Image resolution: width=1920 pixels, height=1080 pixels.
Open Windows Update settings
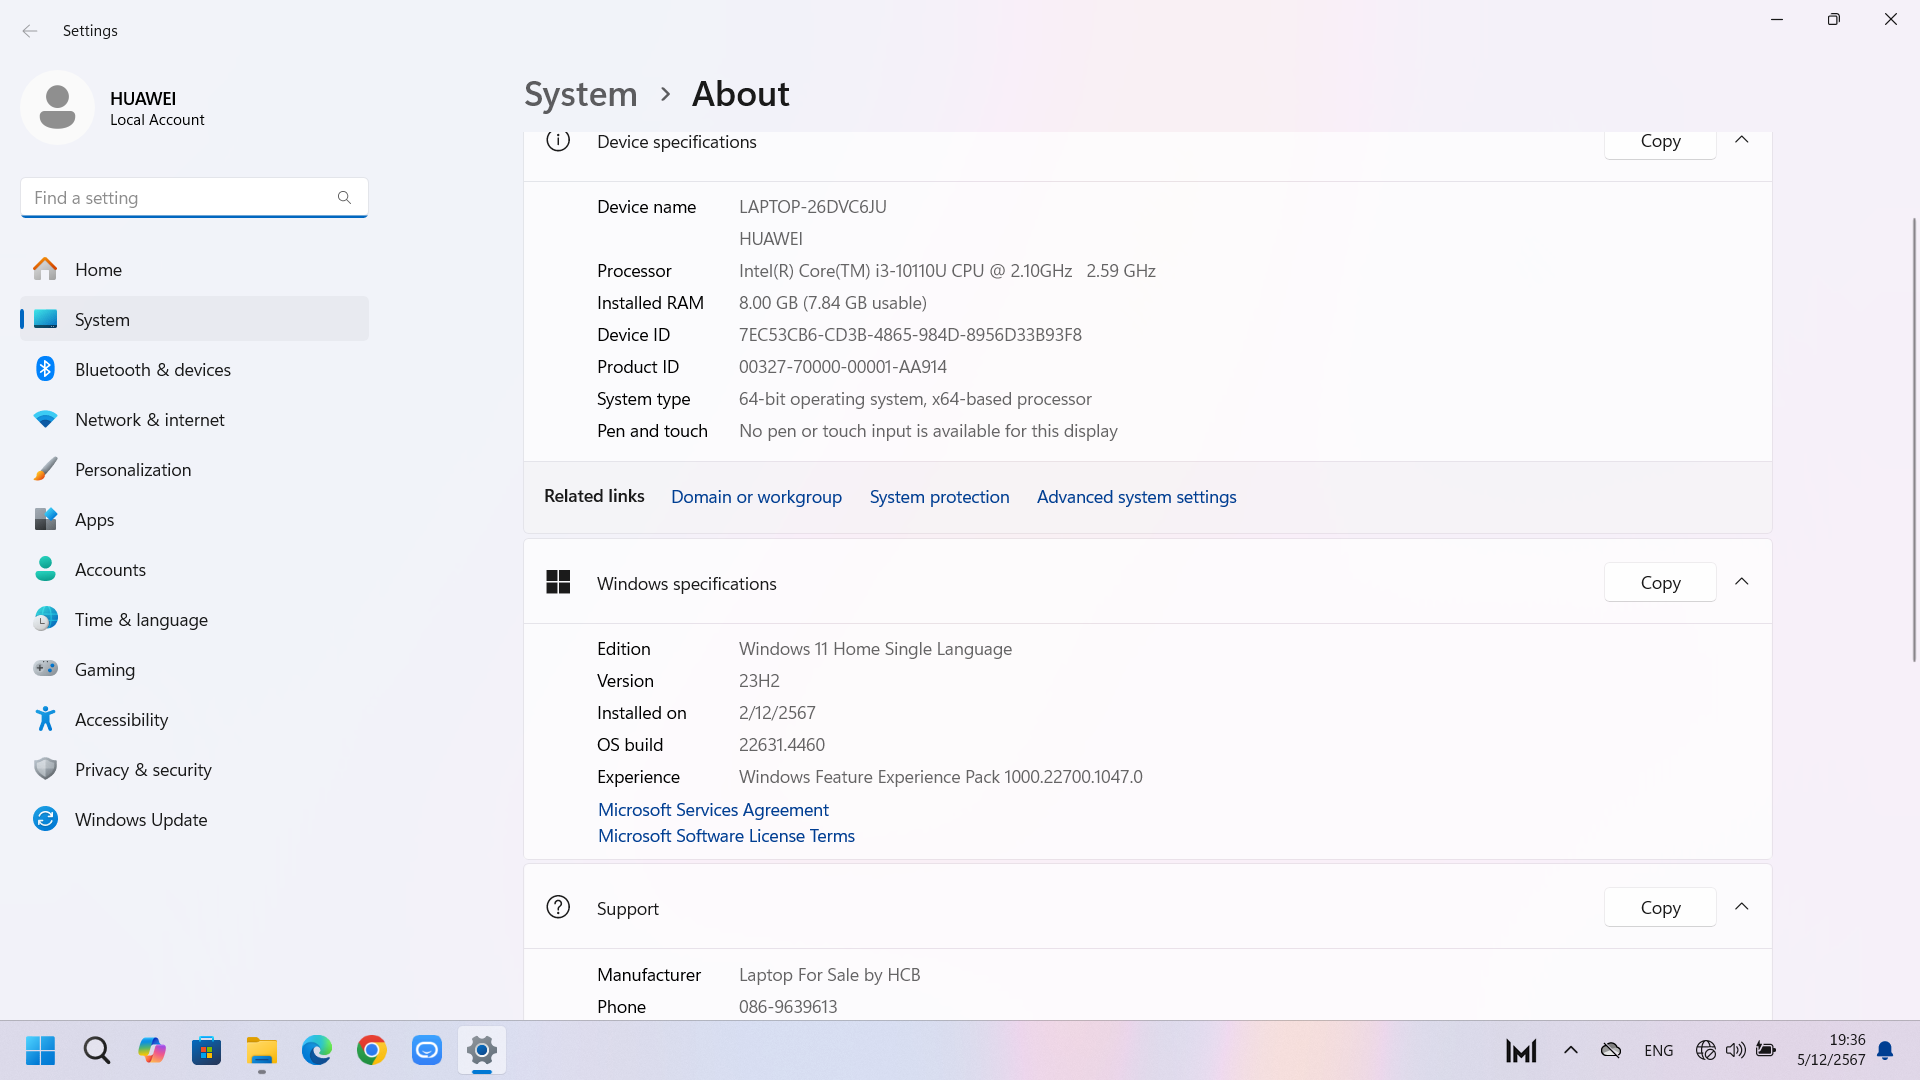(x=194, y=819)
